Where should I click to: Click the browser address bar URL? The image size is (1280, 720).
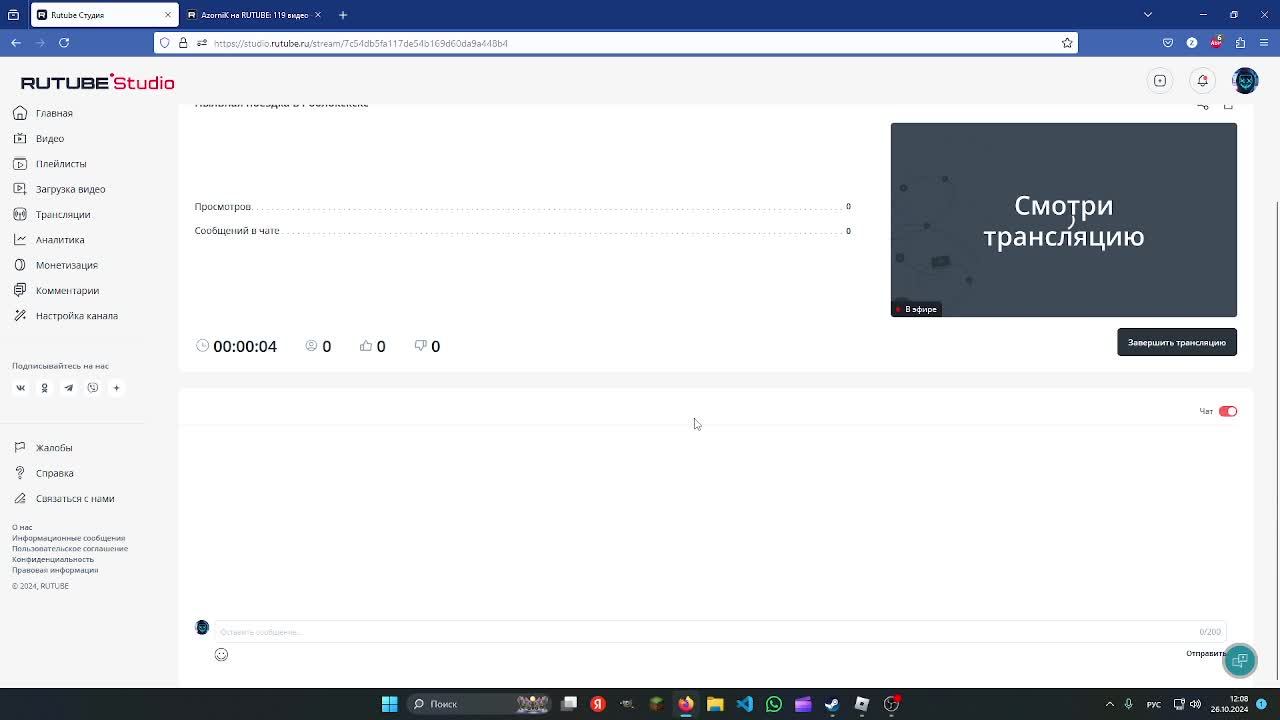[x=361, y=43]
